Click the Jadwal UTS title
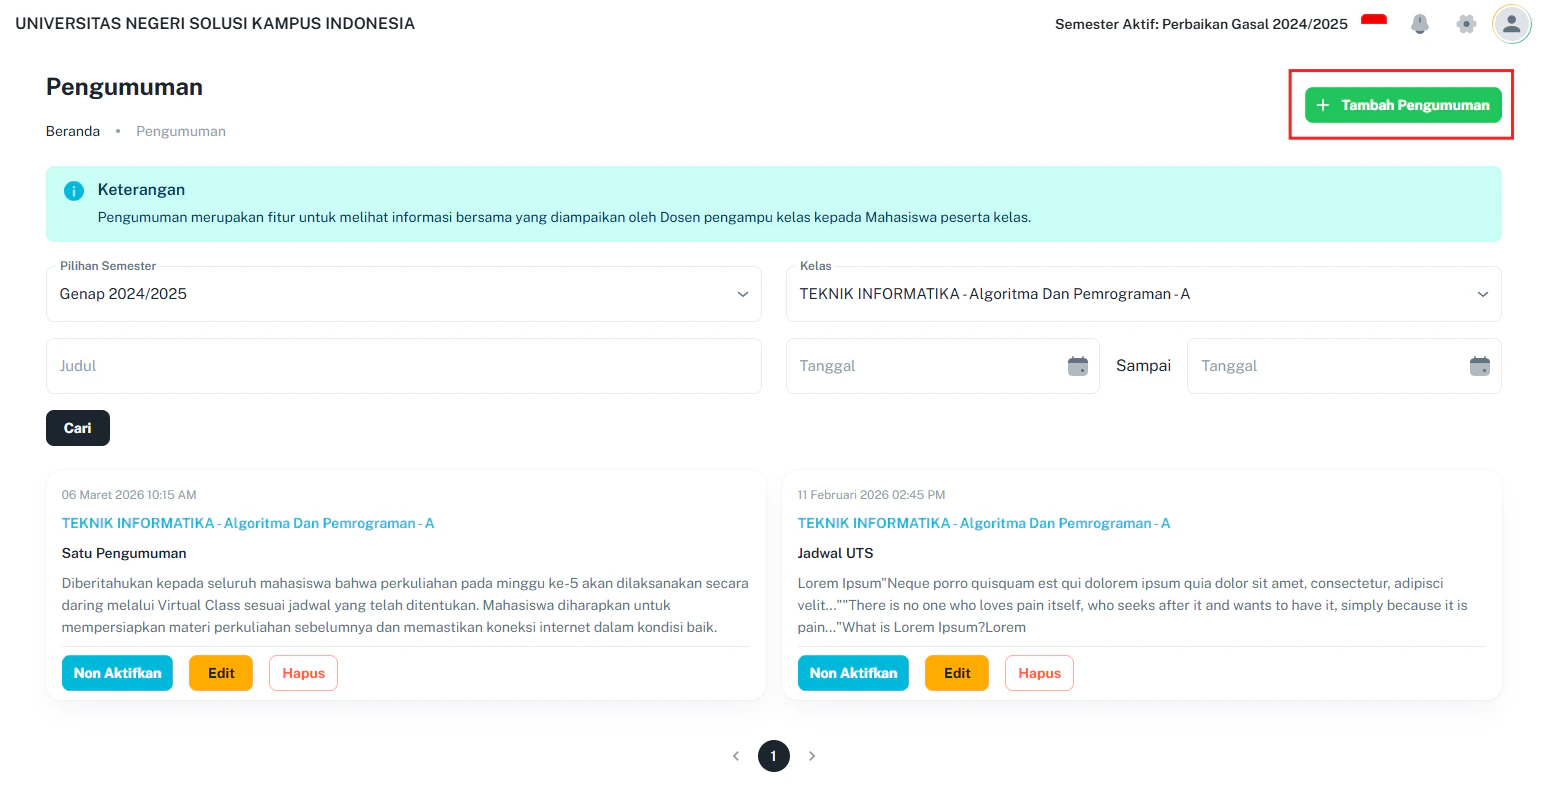 [836, 553]
